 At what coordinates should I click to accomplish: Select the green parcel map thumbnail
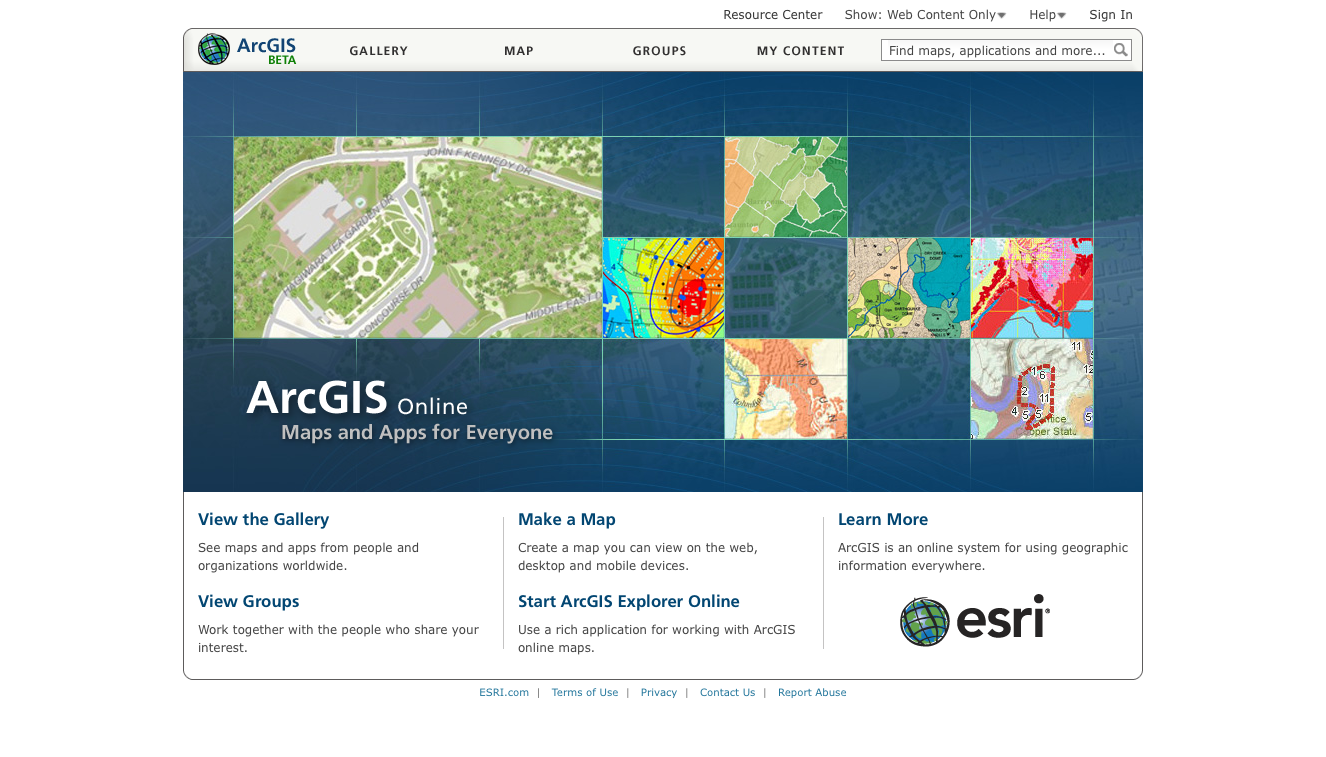point(786,187)
